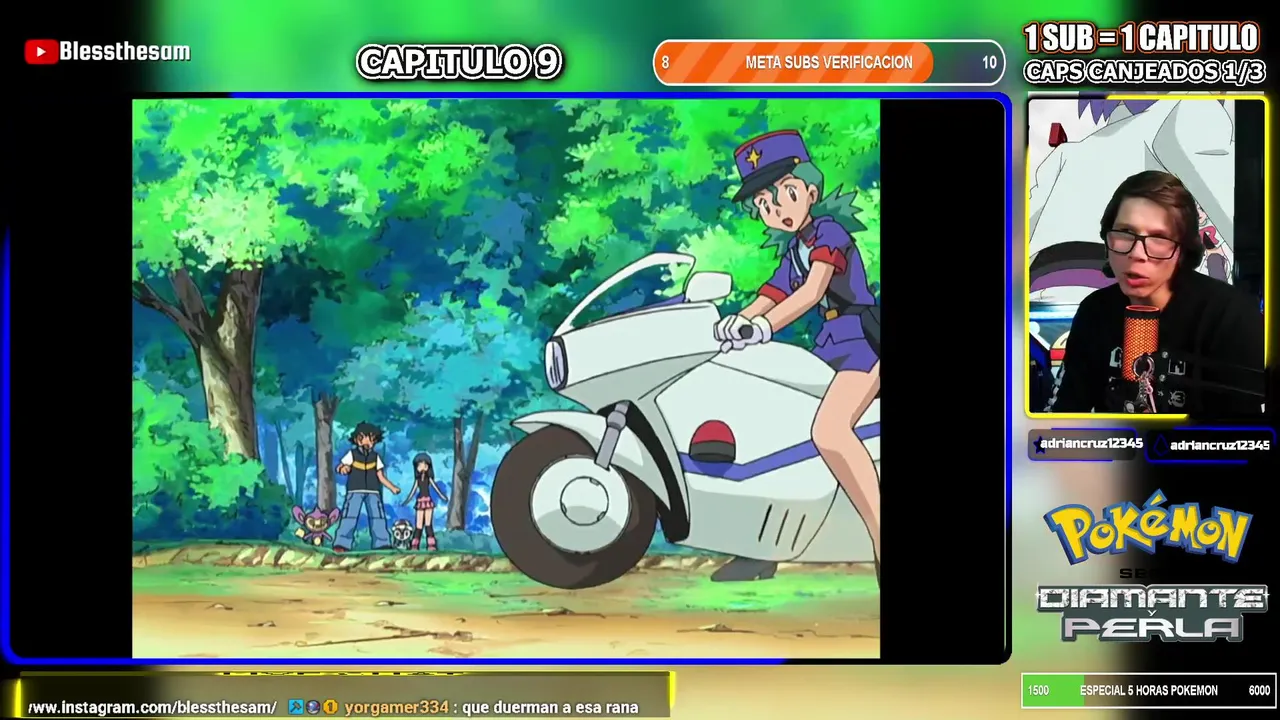The height and width of the screenshot is (720, 1280).
Task: Click the 6000 value on the goal bar
Action: coord(1259,691)
